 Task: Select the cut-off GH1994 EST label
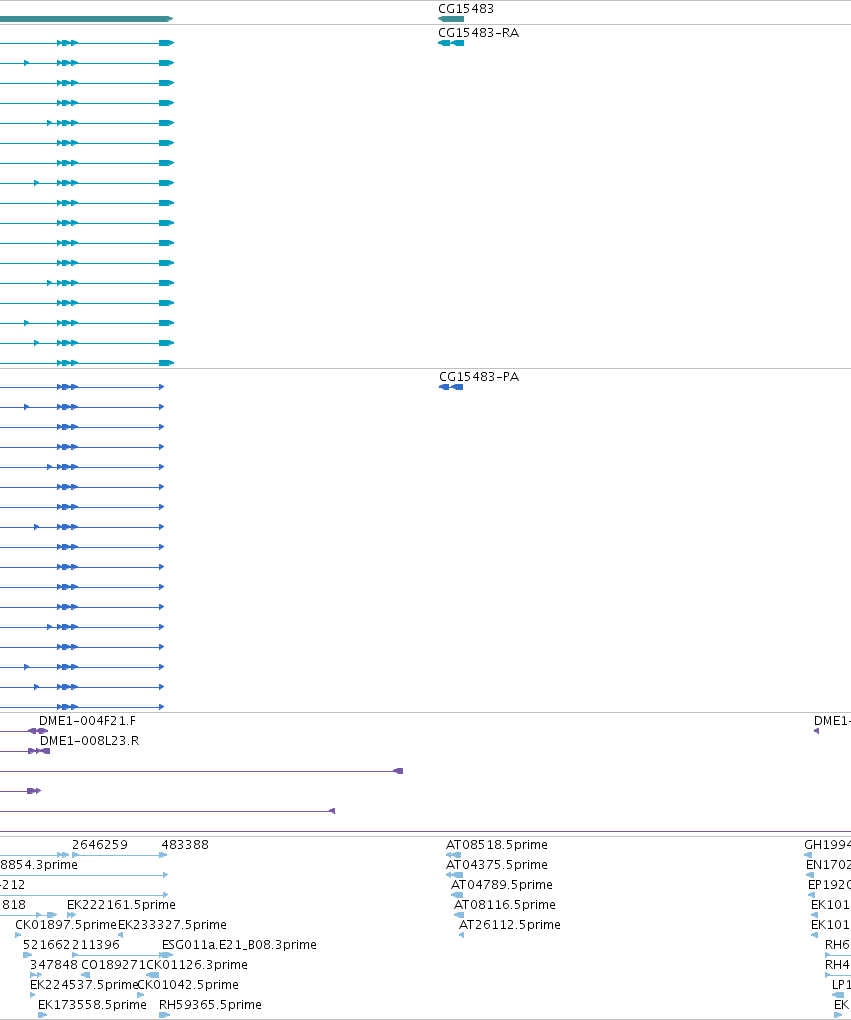click(828, 845)
